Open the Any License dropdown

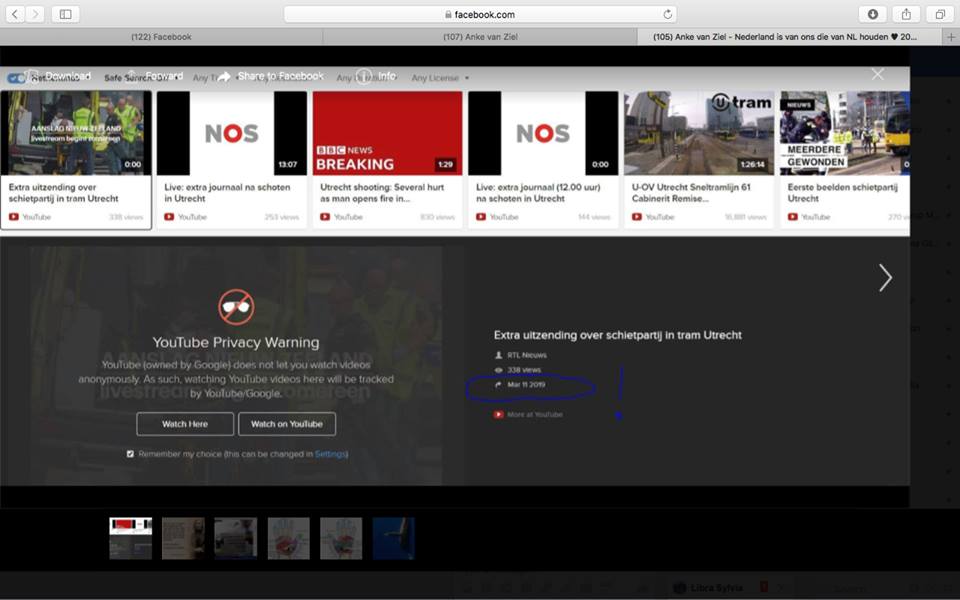440,78
